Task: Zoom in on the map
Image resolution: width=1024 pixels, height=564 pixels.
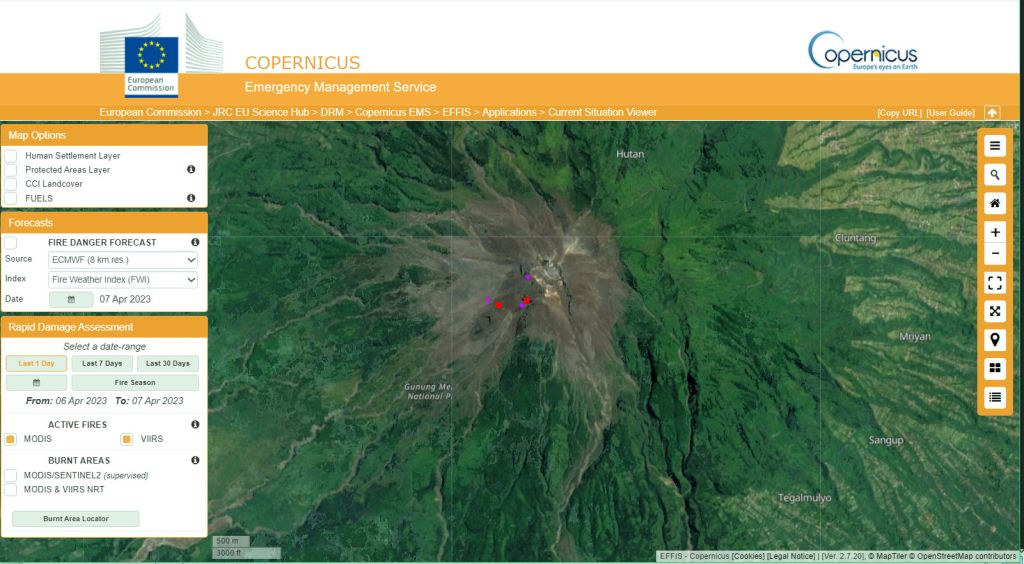Action: 994,232
